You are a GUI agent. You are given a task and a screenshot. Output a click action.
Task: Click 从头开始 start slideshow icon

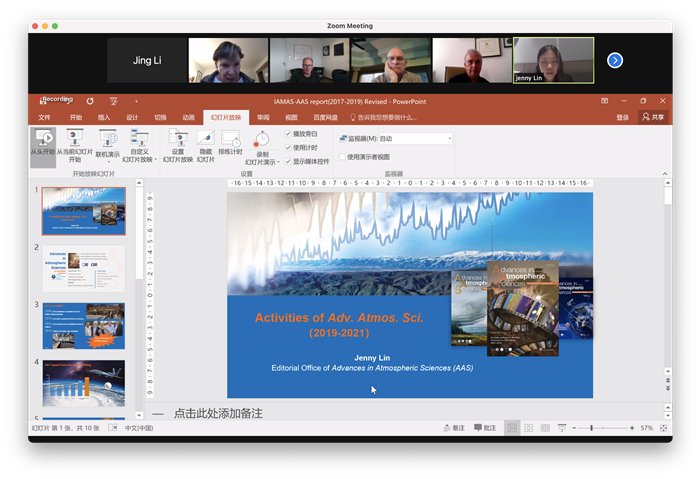[44, 139]
